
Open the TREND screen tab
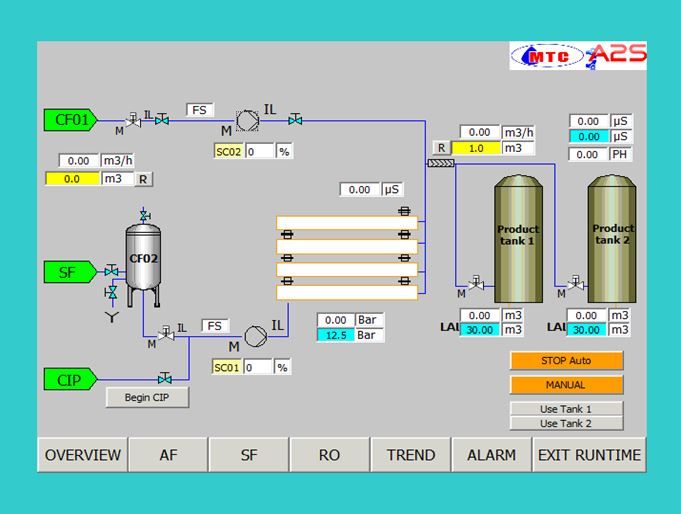tap(411, 455)
